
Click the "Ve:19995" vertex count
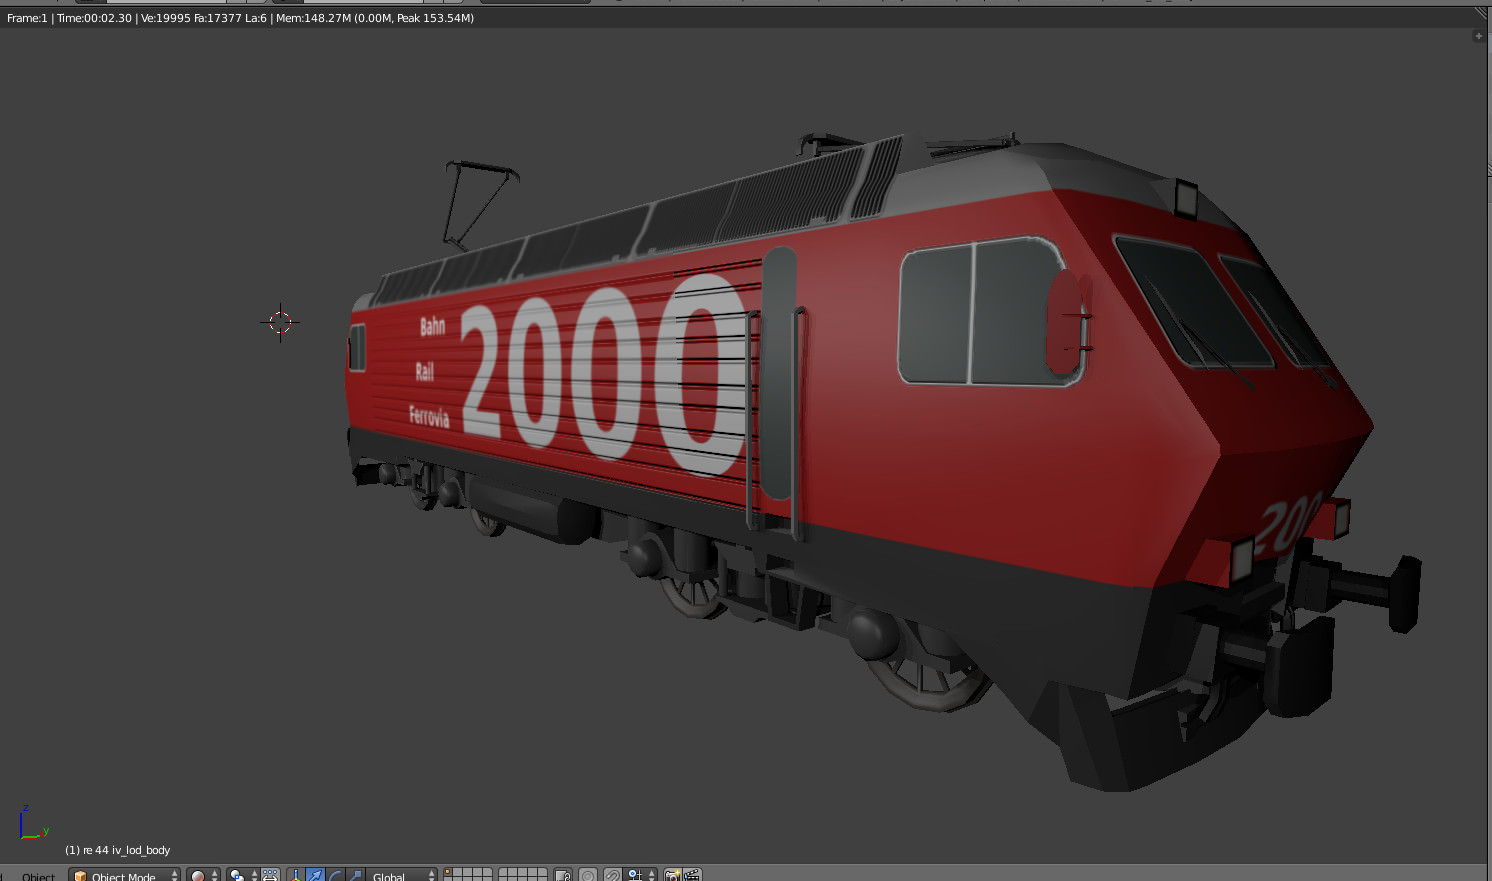click(x=166, y=18)
